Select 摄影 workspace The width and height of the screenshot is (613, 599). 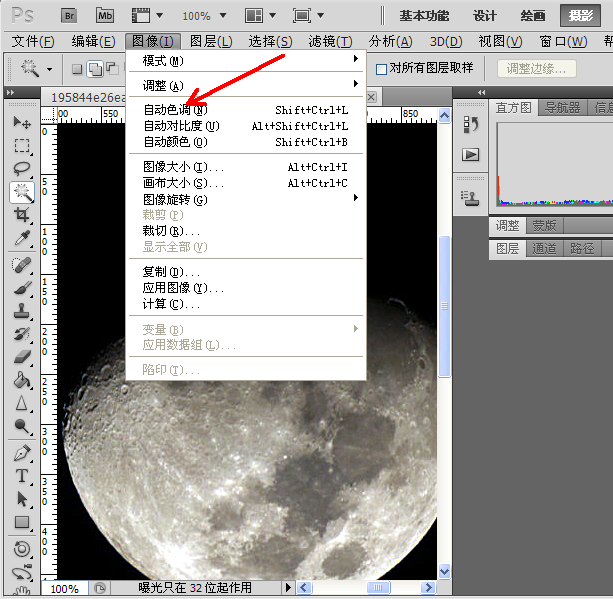[x=581, y=16]
